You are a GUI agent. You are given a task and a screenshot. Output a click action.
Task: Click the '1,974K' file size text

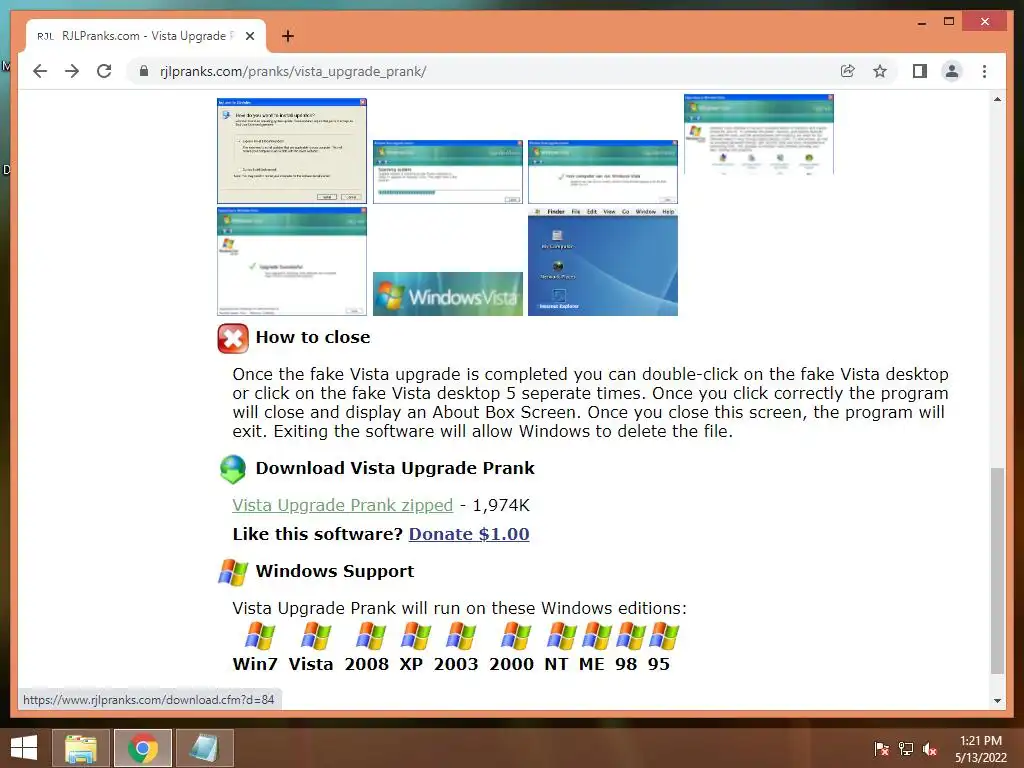(x=501, y=505)
